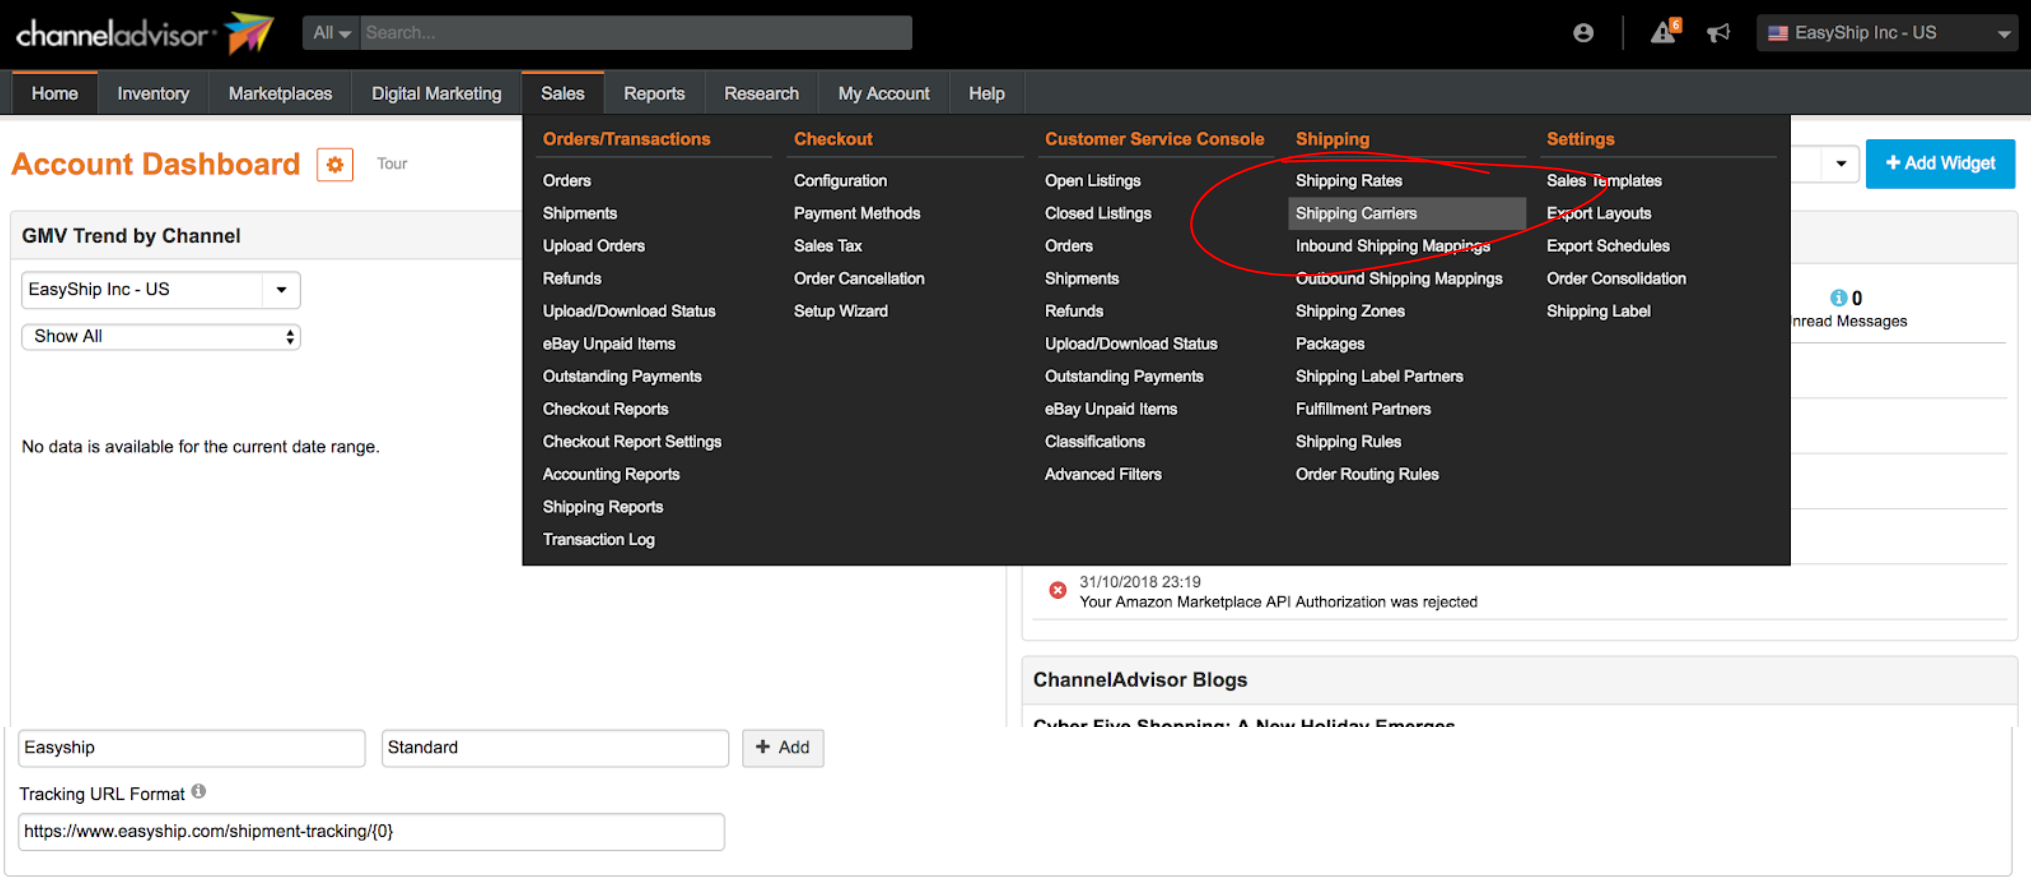2031x886 pixels.
Task: Open the Inventory menu
Action: point(153,94)
